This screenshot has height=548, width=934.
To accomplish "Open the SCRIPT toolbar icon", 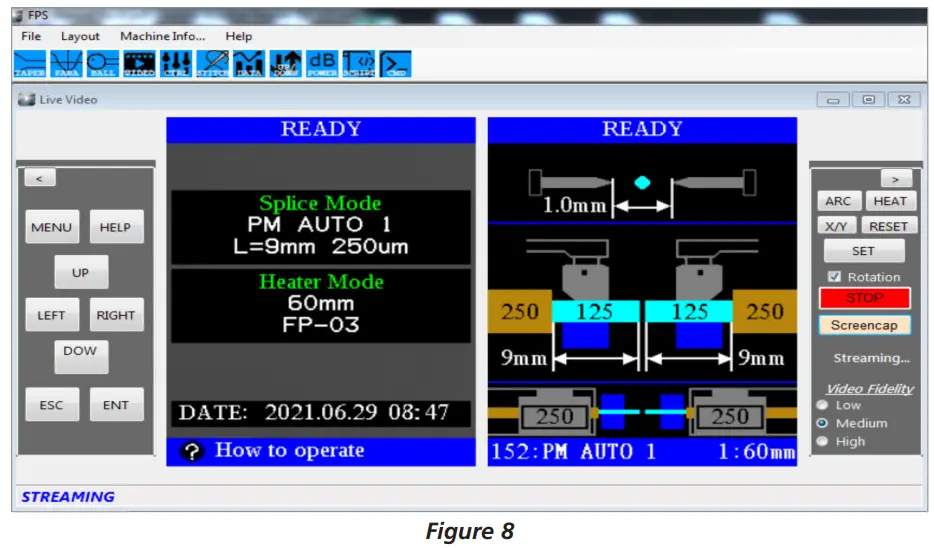I will (x=359, y=64).
